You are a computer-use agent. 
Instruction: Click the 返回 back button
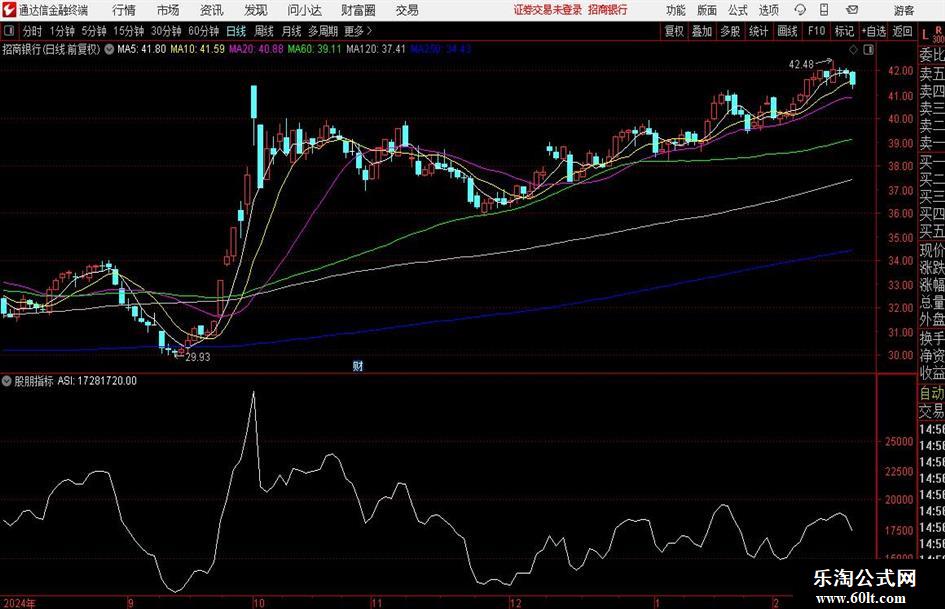pos(902,31)
